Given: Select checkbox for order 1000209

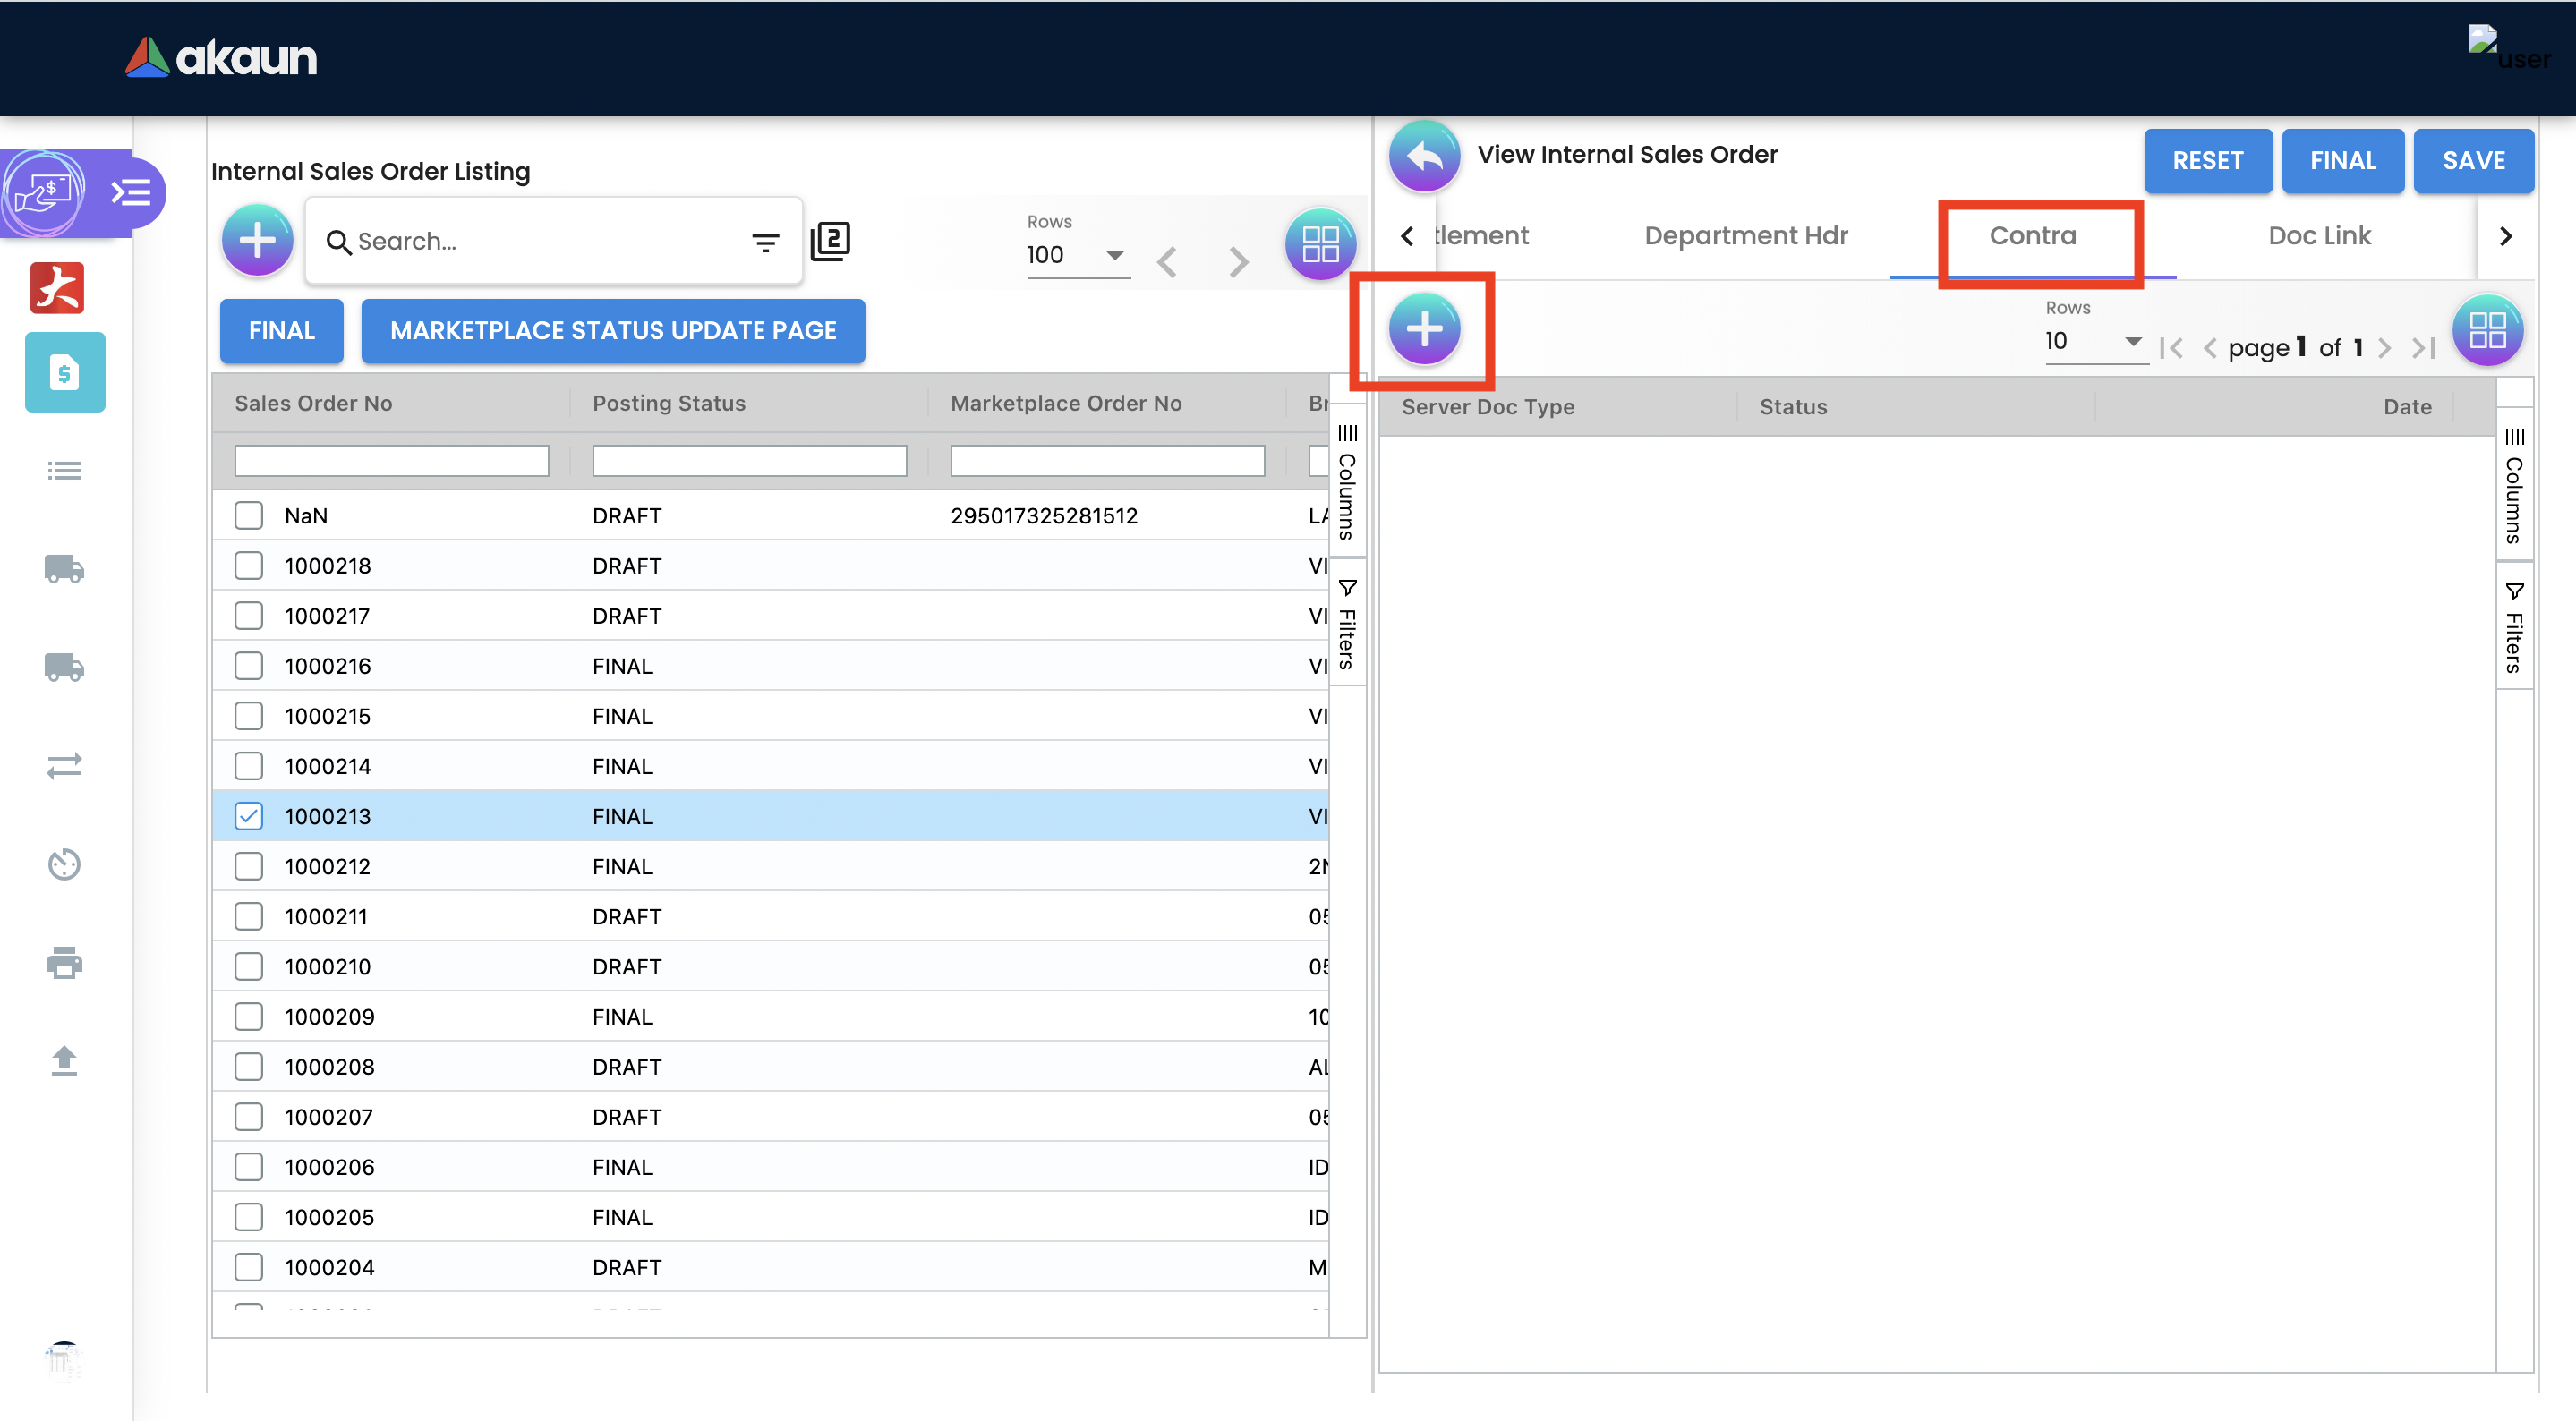Looking at the screenshot, I should click(x=248, y=1017).
